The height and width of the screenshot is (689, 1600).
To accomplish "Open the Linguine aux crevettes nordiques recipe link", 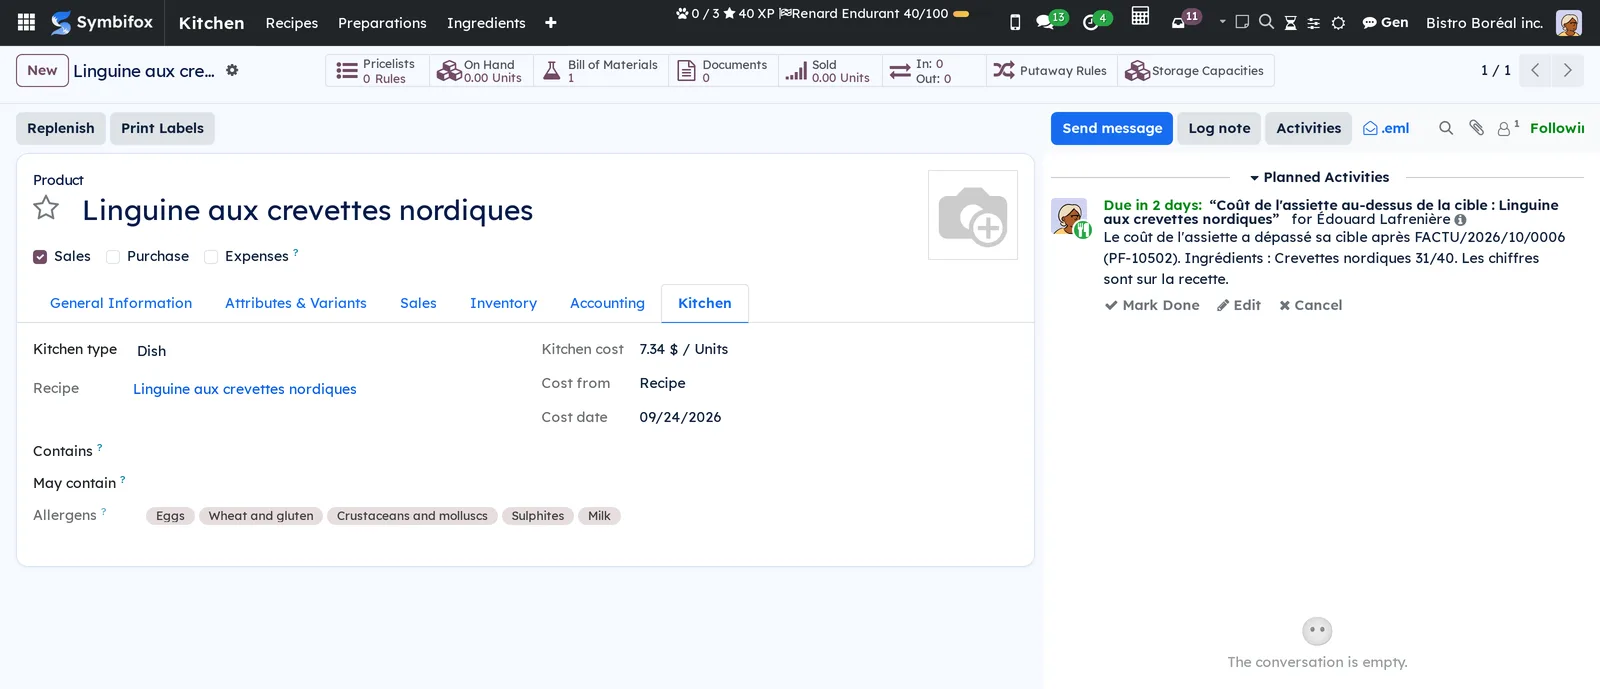I will 245,389.
